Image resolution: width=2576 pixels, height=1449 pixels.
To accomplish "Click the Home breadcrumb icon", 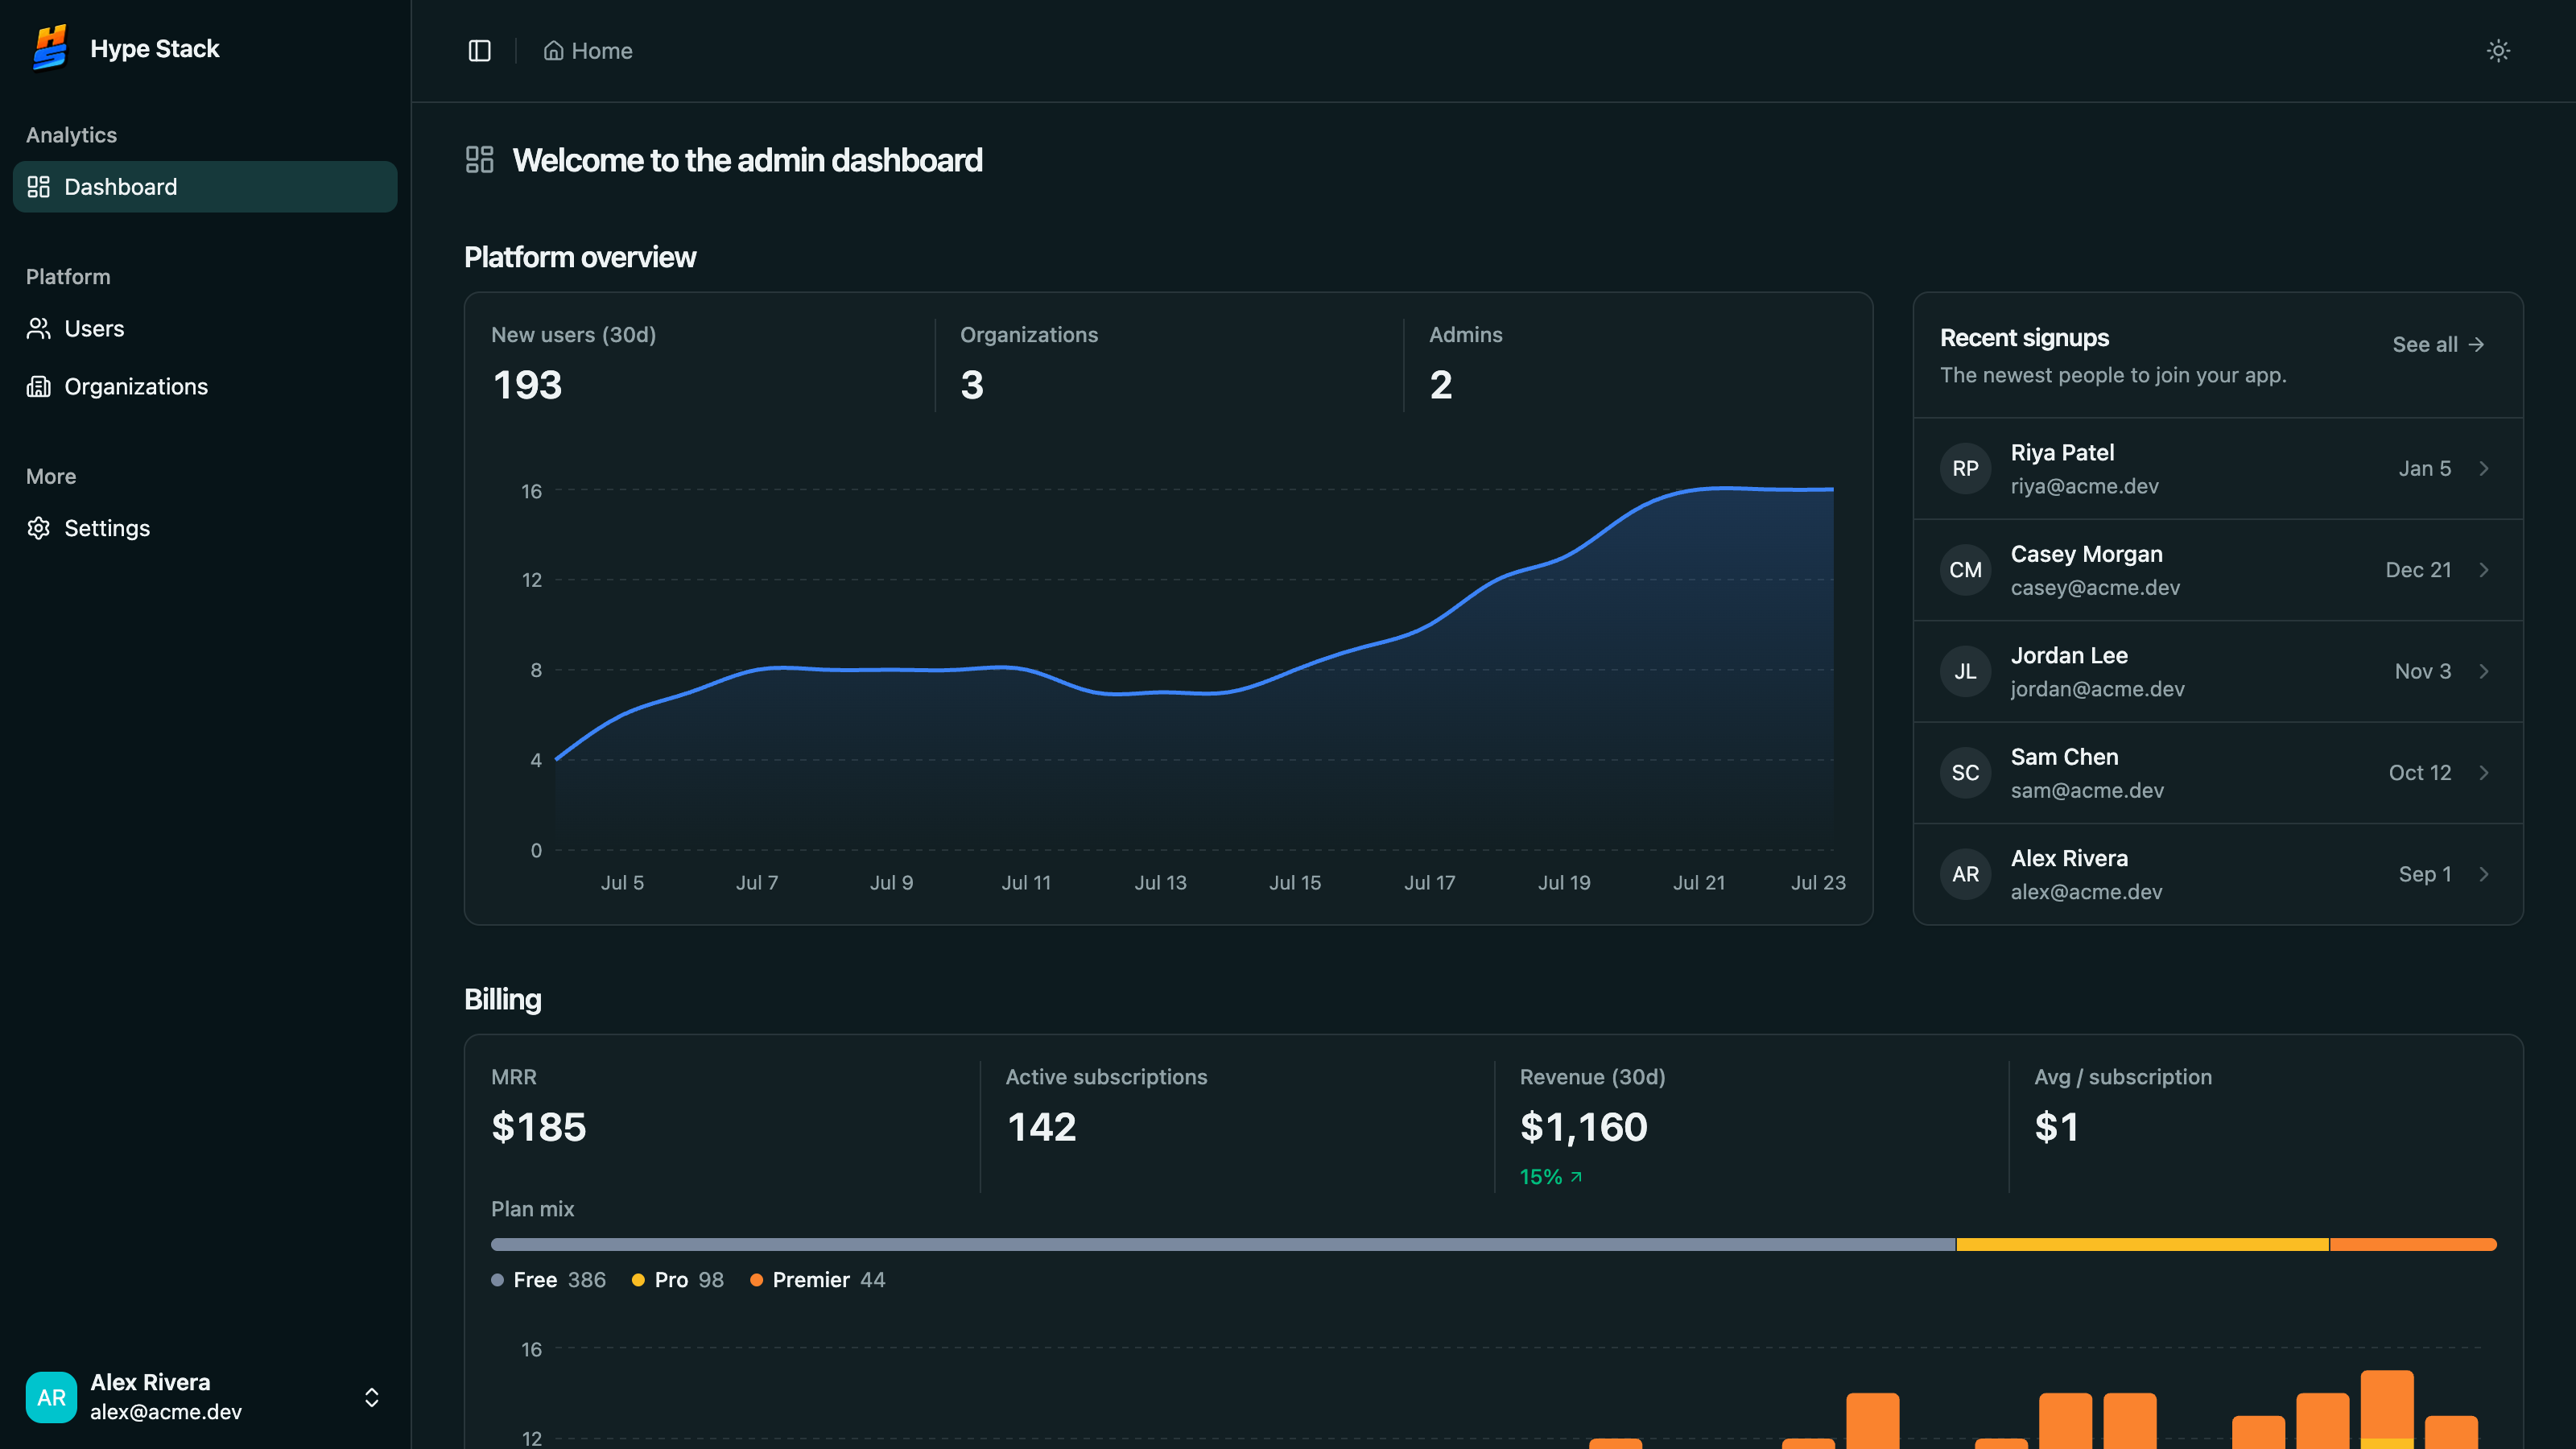I will pos(553,51).
